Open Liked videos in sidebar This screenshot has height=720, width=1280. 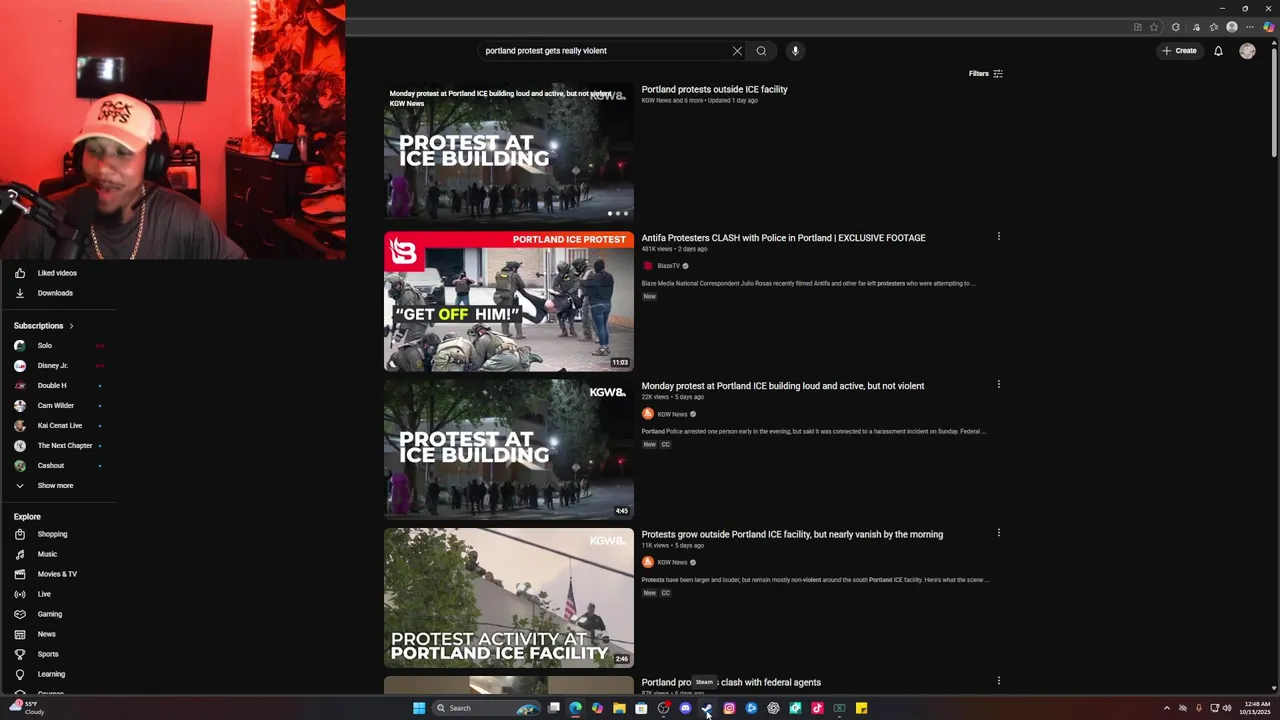pyautogui.click(x=57, y=273)
